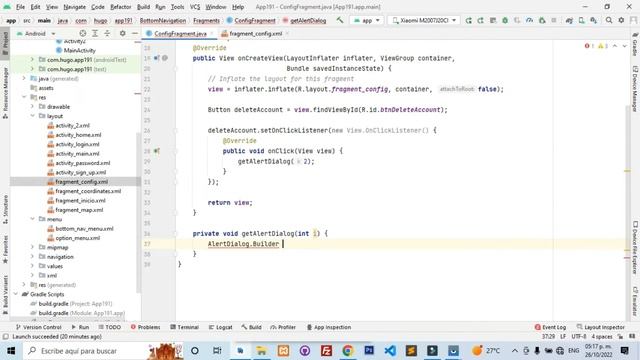Open the Xiaomi device selector dropdown
This screenshot has height=360, width=640.
tap(424, 20)
